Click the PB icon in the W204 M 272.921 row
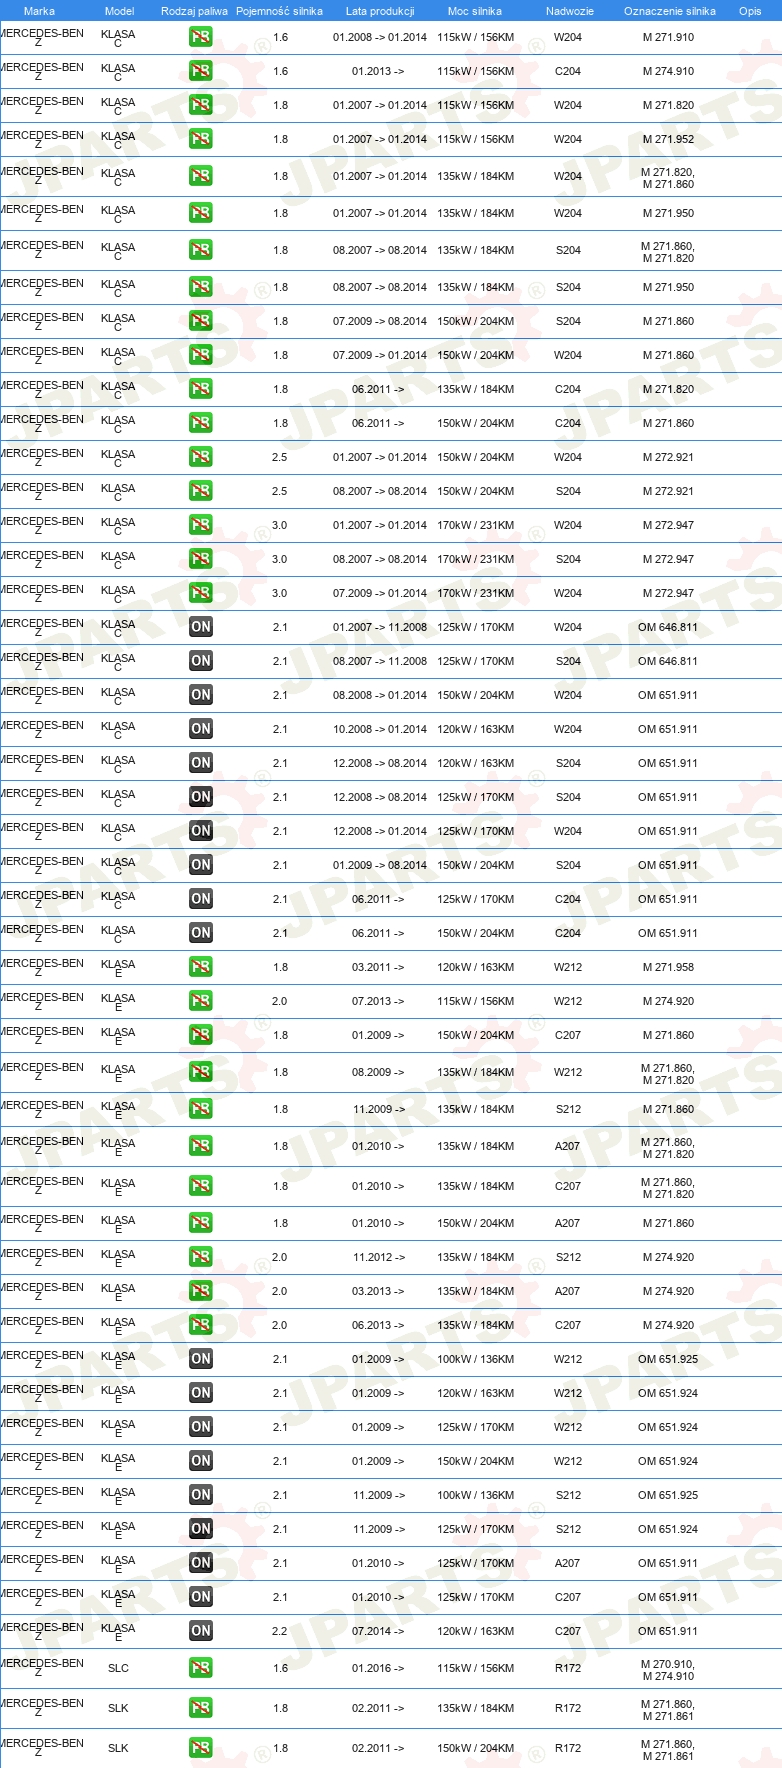The width and height of the screenshot is (782, 1768). pos(200,457)
